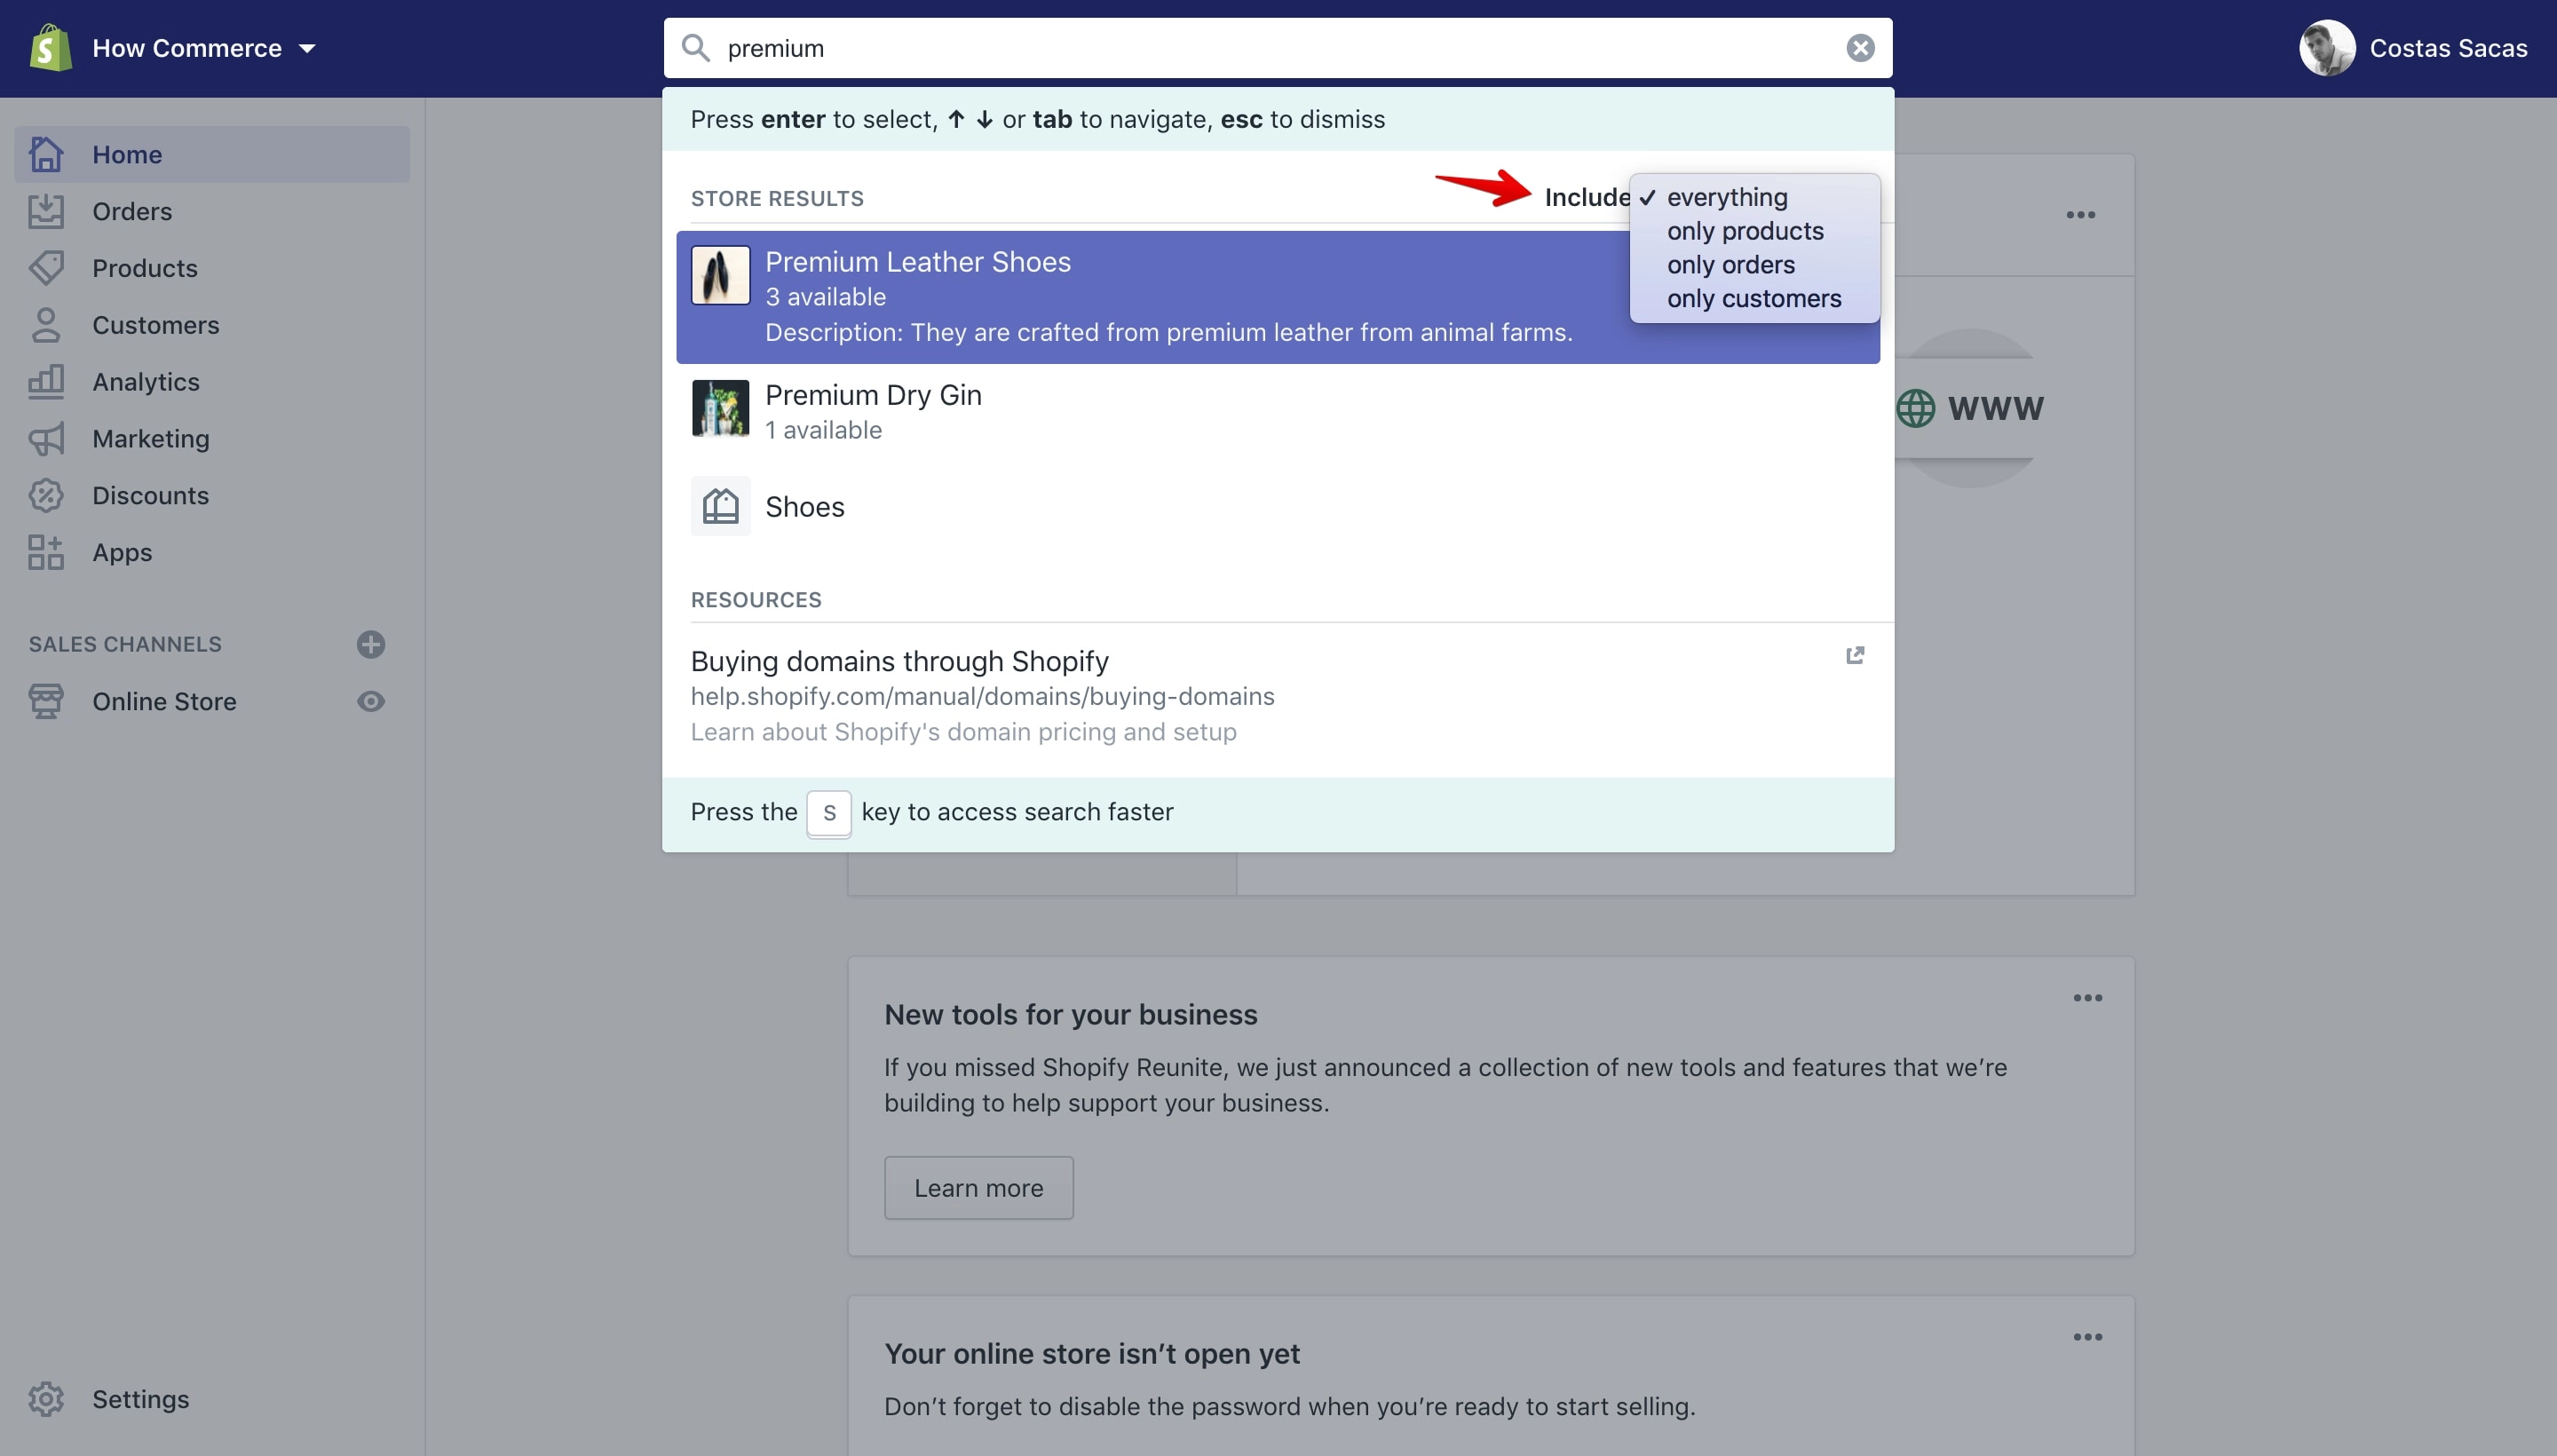Click the Customers person icon
Screen dimensions: 2557x1456
coord(46,325)
